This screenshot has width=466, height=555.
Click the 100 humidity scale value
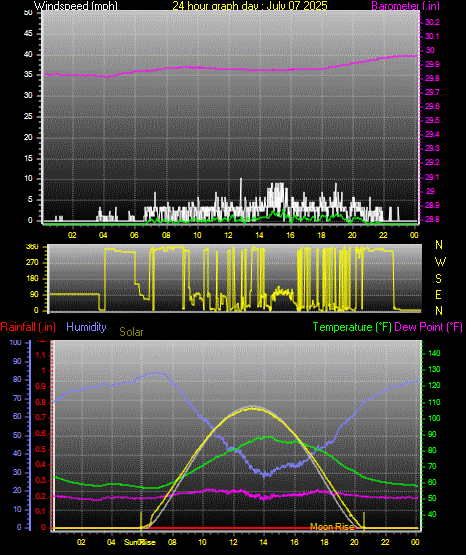[16, 342]
